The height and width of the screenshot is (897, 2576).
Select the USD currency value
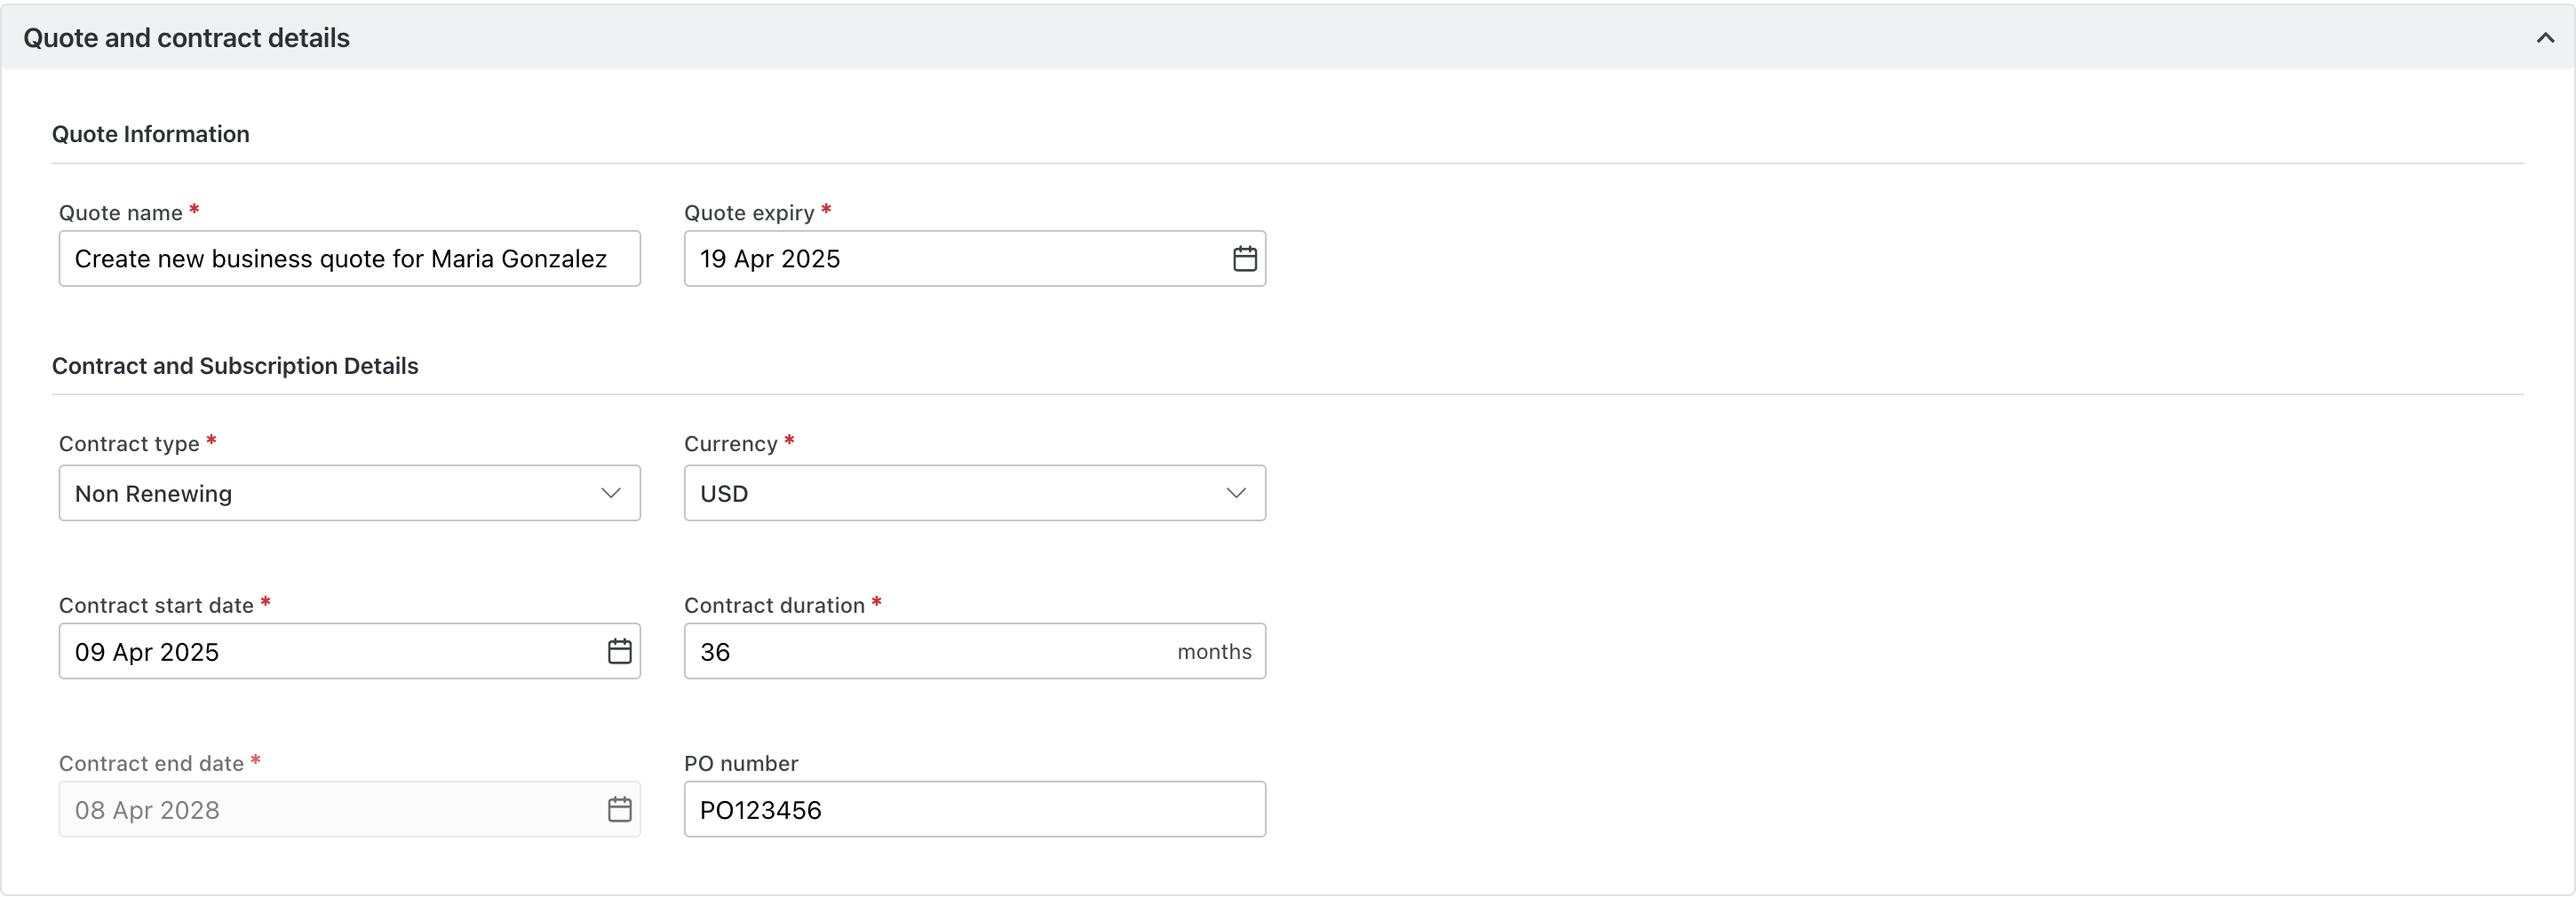click(724, 494)
